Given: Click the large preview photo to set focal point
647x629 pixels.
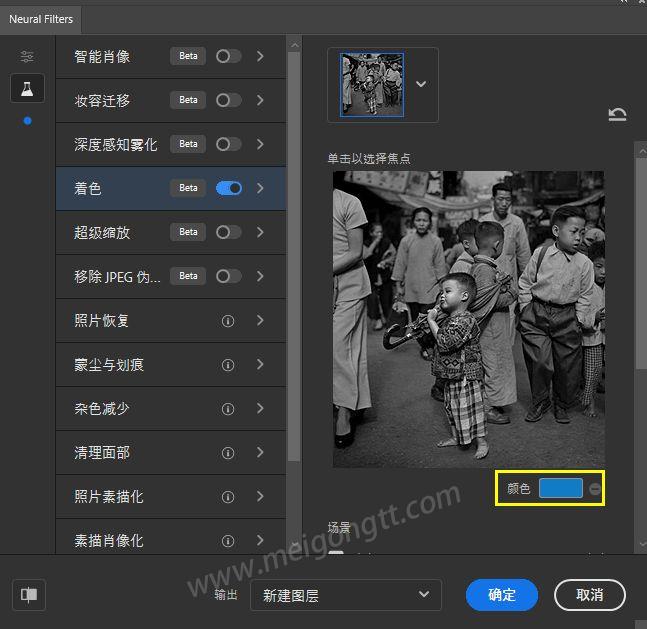Looking at the screenshot, I should coord(469,319).
